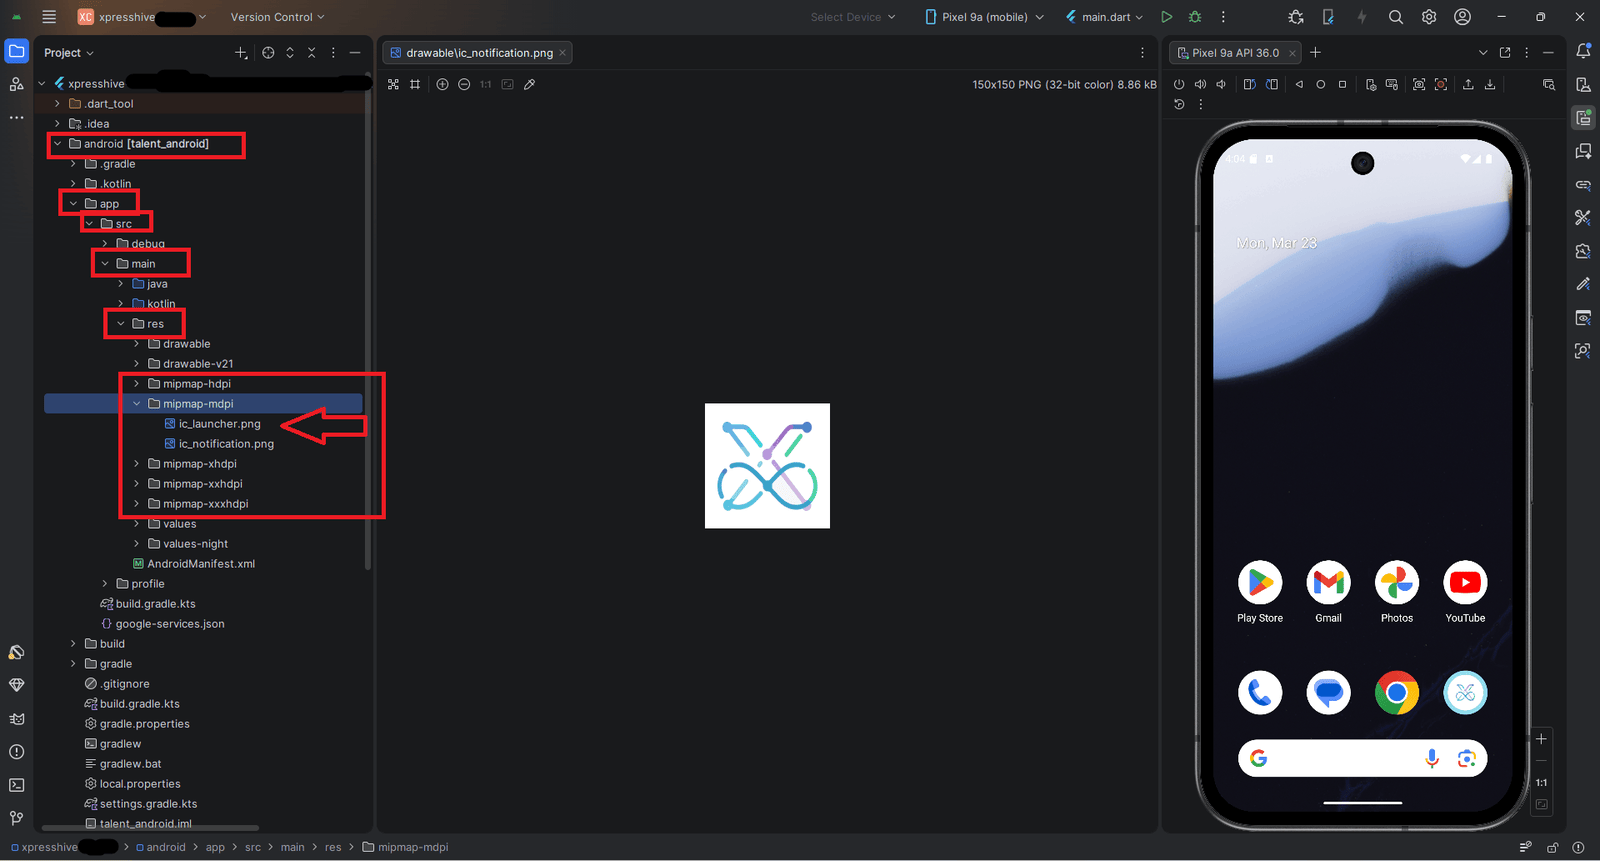The width and height of the screenshot is (1600, 861).
Task: Expand the mipmap-xxxhdpi folder
Action: point(137,504)
